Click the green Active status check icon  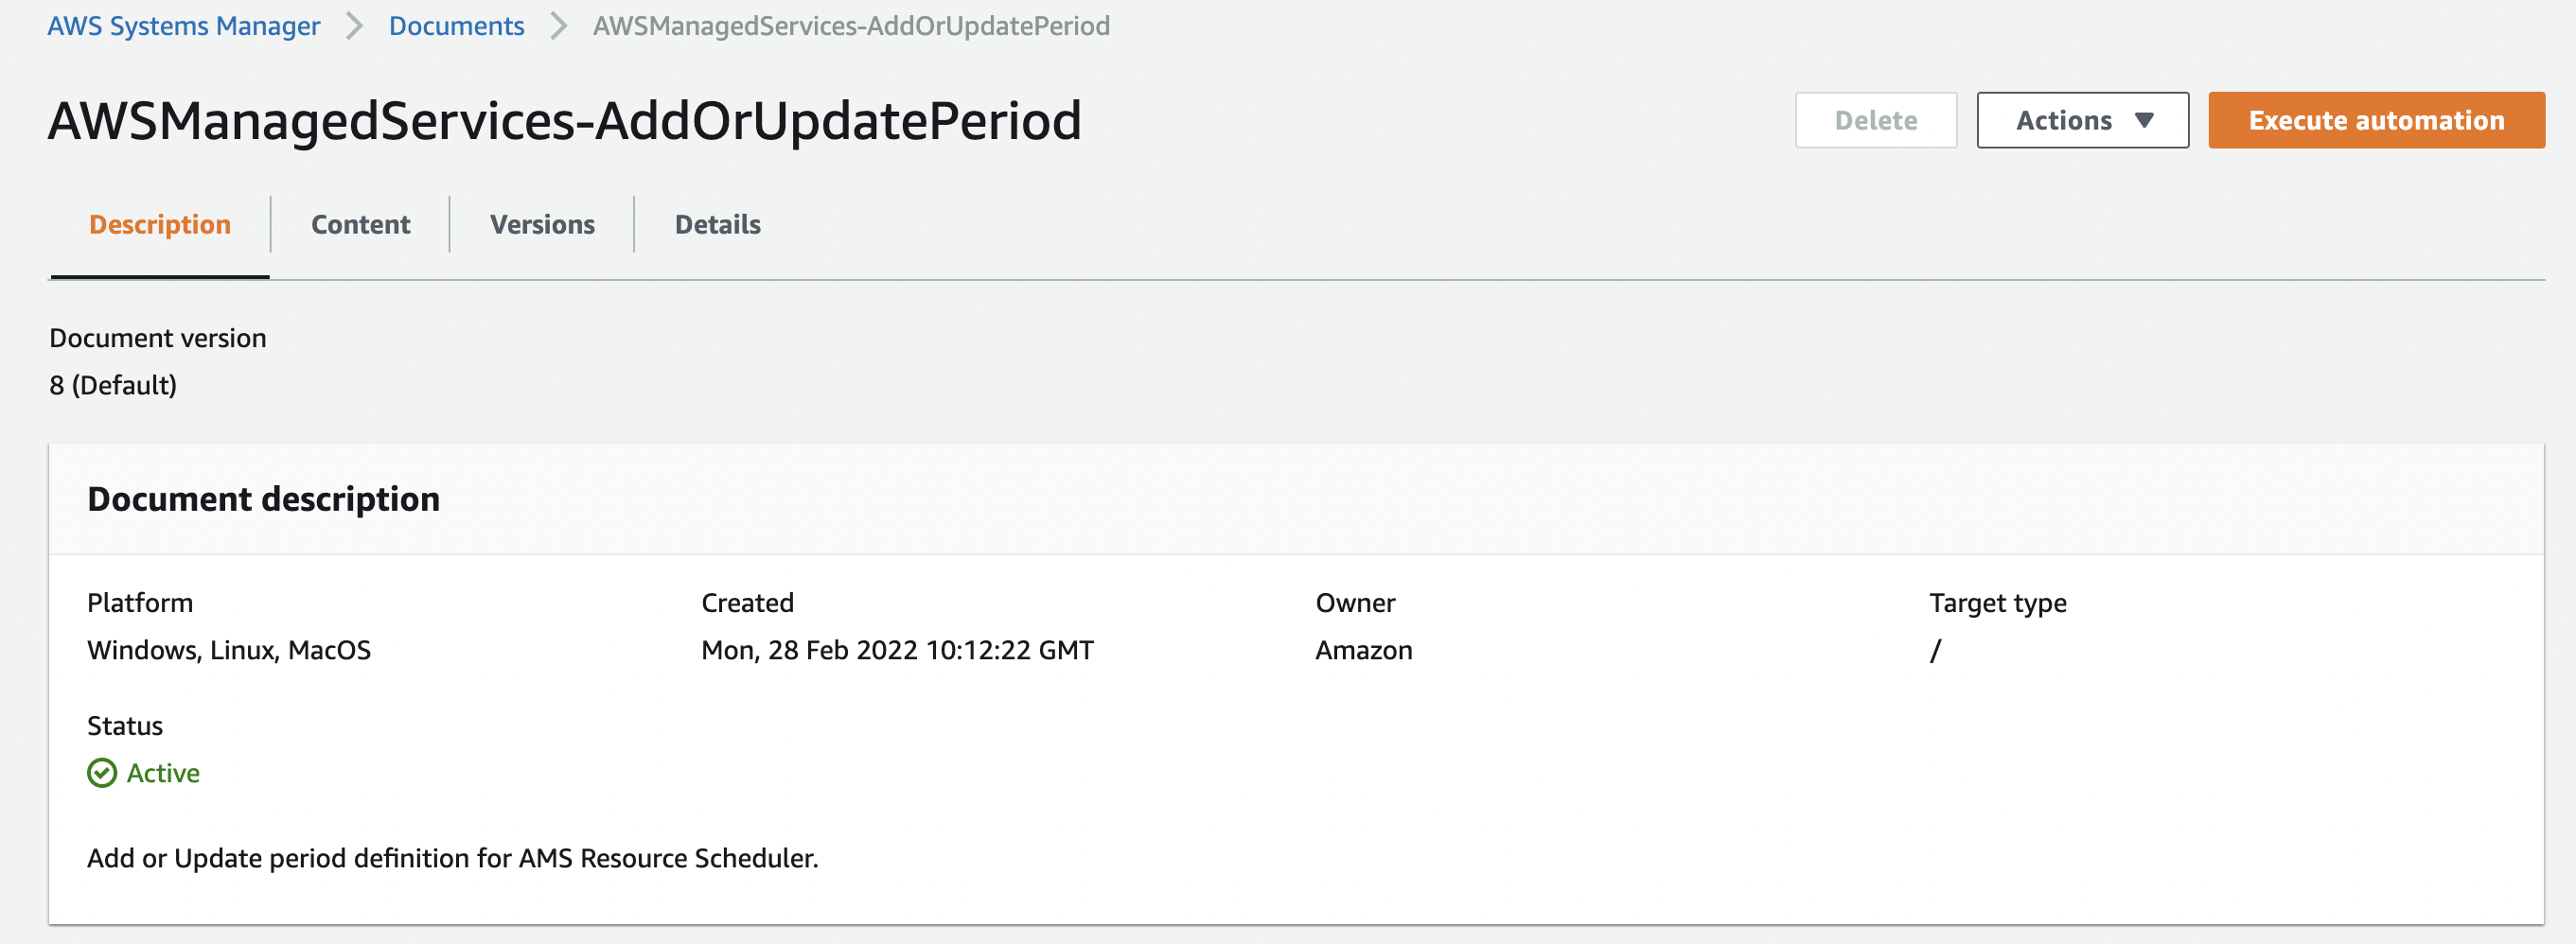101,772
